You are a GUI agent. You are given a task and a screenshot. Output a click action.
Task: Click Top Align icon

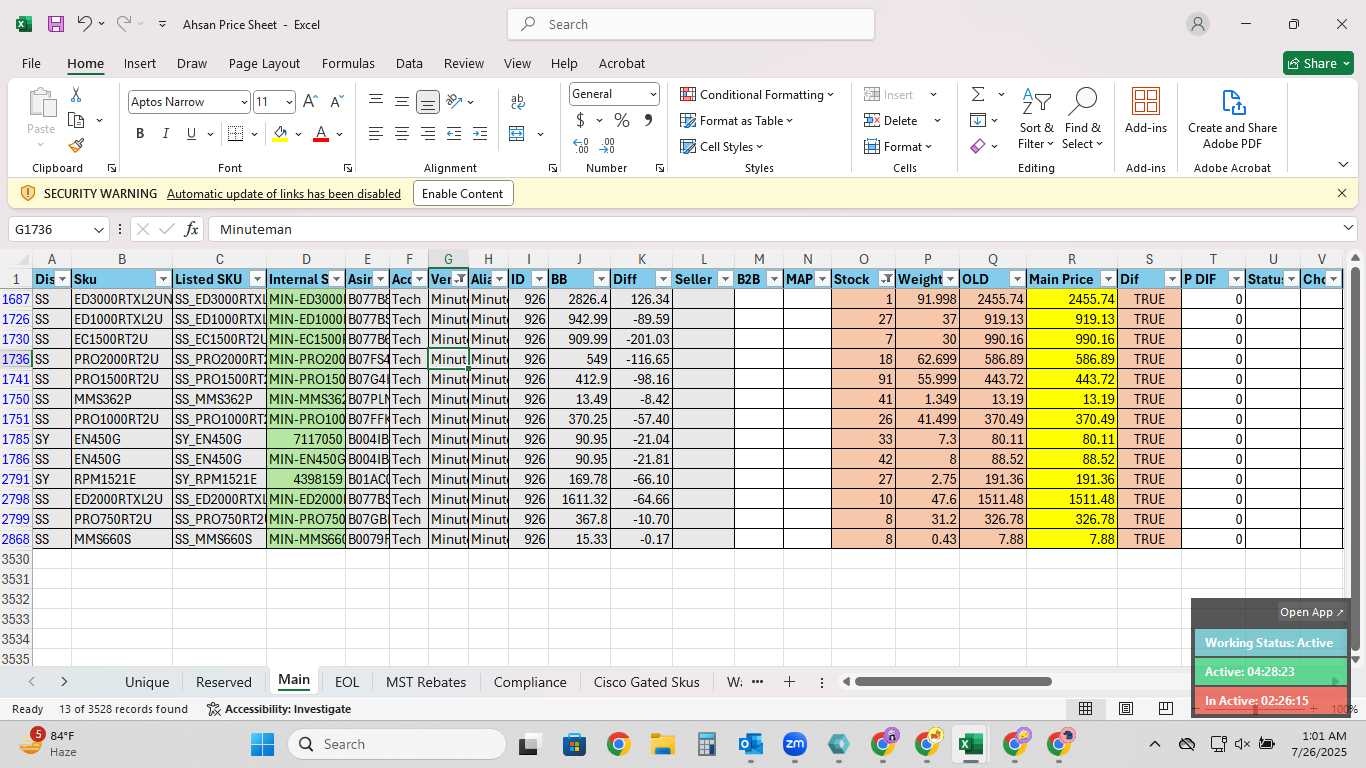tap(376, 102)
